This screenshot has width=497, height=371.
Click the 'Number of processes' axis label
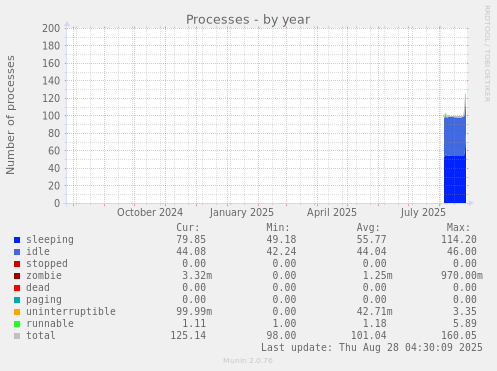(x=10, y=115)
